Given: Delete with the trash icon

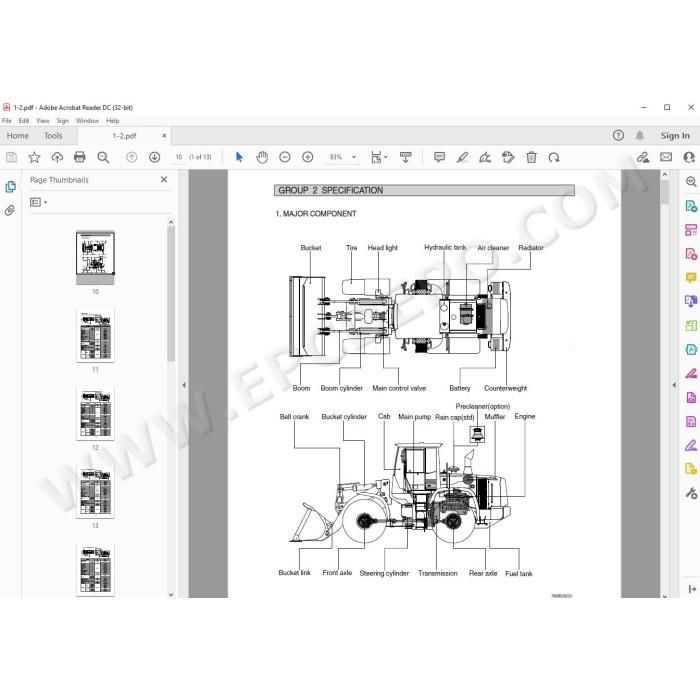Looking at the screenshot, I should pos(531,157).
